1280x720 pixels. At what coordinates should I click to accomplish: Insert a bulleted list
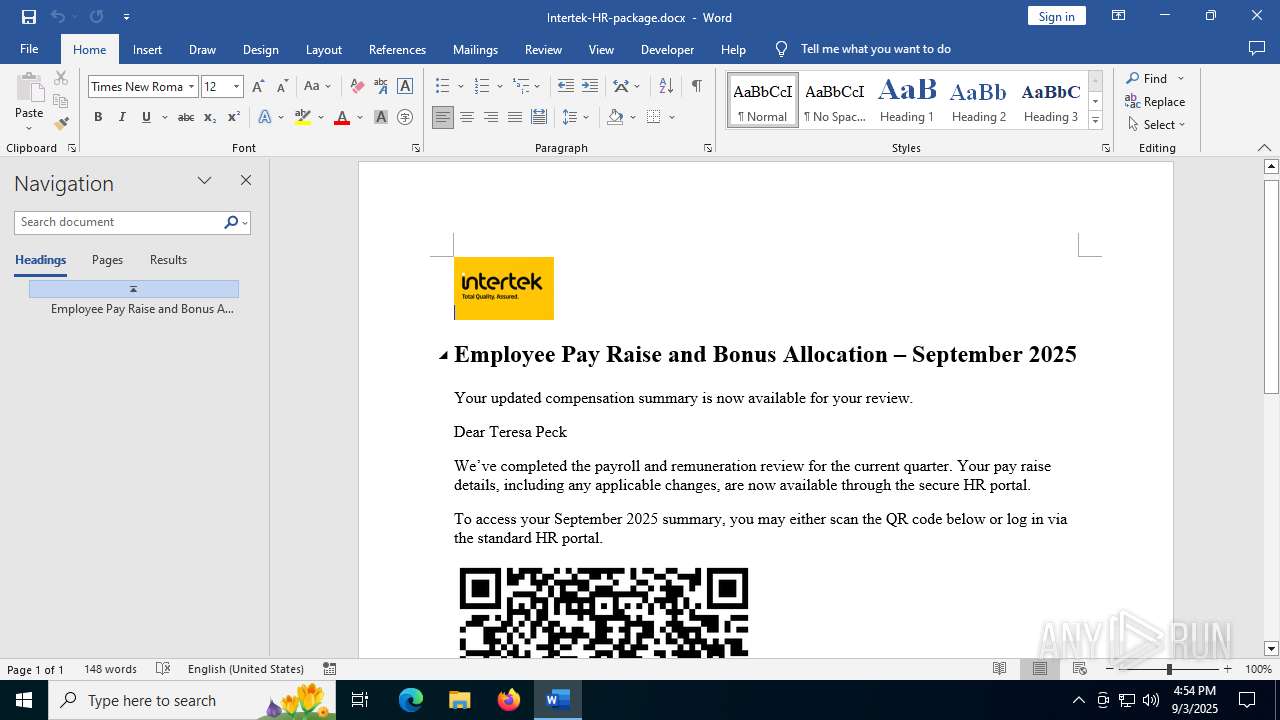click(443, 87)
